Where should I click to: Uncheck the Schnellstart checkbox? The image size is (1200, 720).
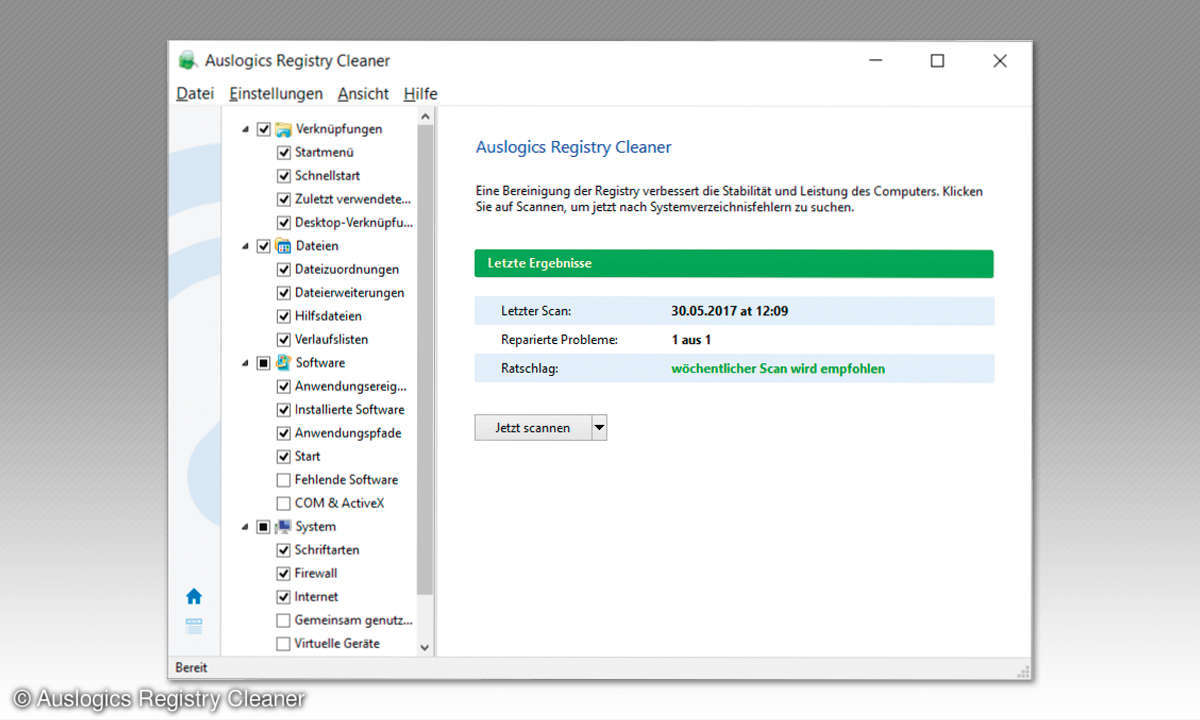(283, 176)
